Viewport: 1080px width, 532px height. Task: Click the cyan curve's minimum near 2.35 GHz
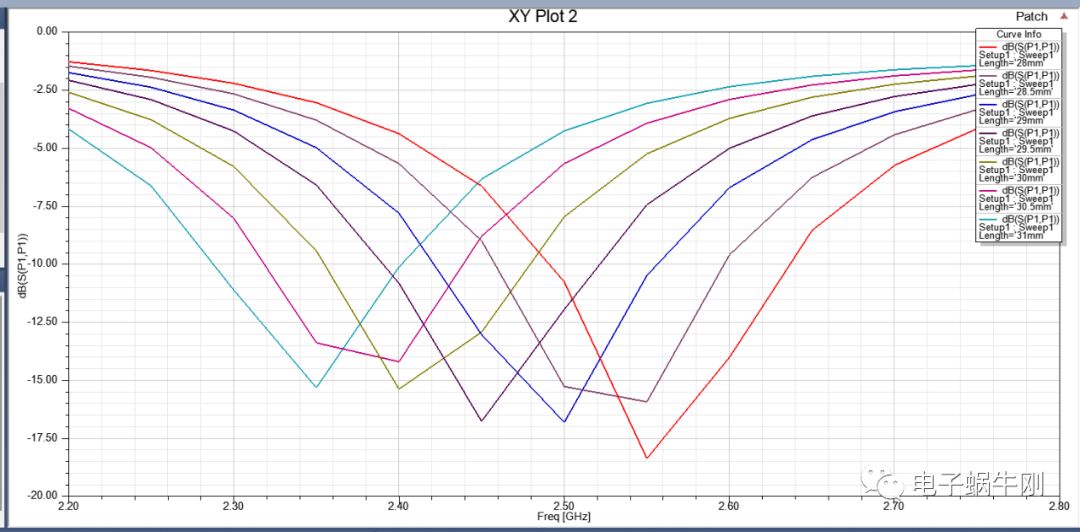coord(316,387)
